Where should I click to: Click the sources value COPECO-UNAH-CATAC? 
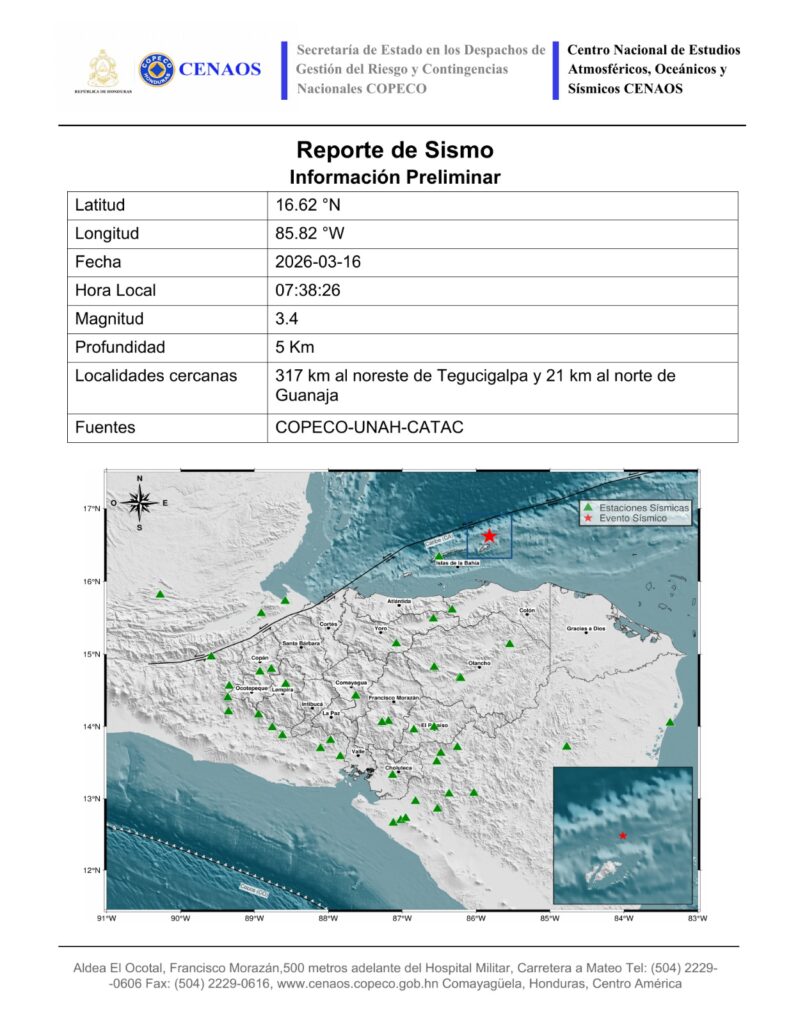[369, 427]
